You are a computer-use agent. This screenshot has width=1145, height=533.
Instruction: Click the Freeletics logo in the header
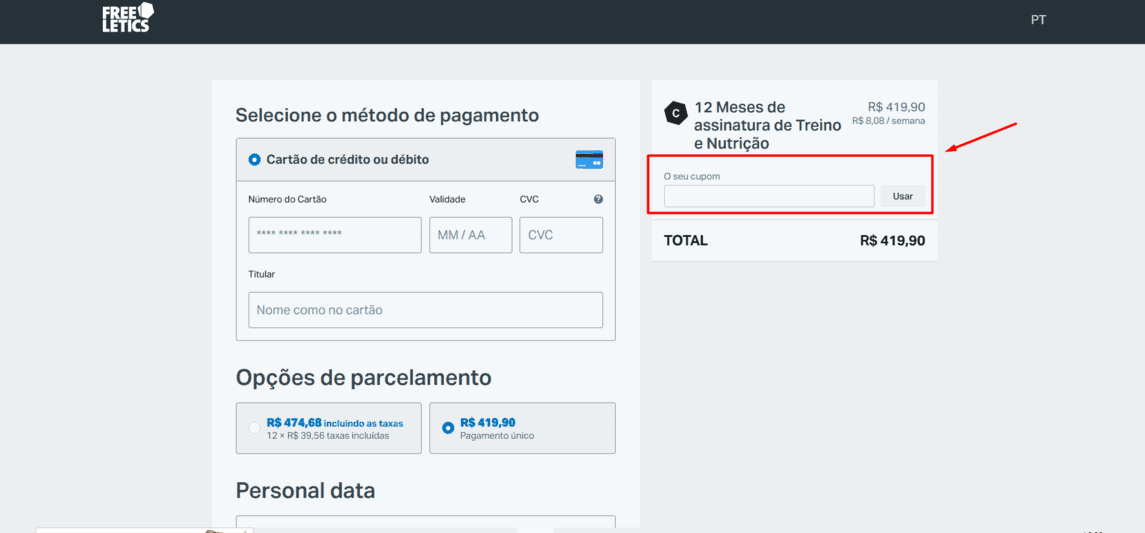point(128,18)
